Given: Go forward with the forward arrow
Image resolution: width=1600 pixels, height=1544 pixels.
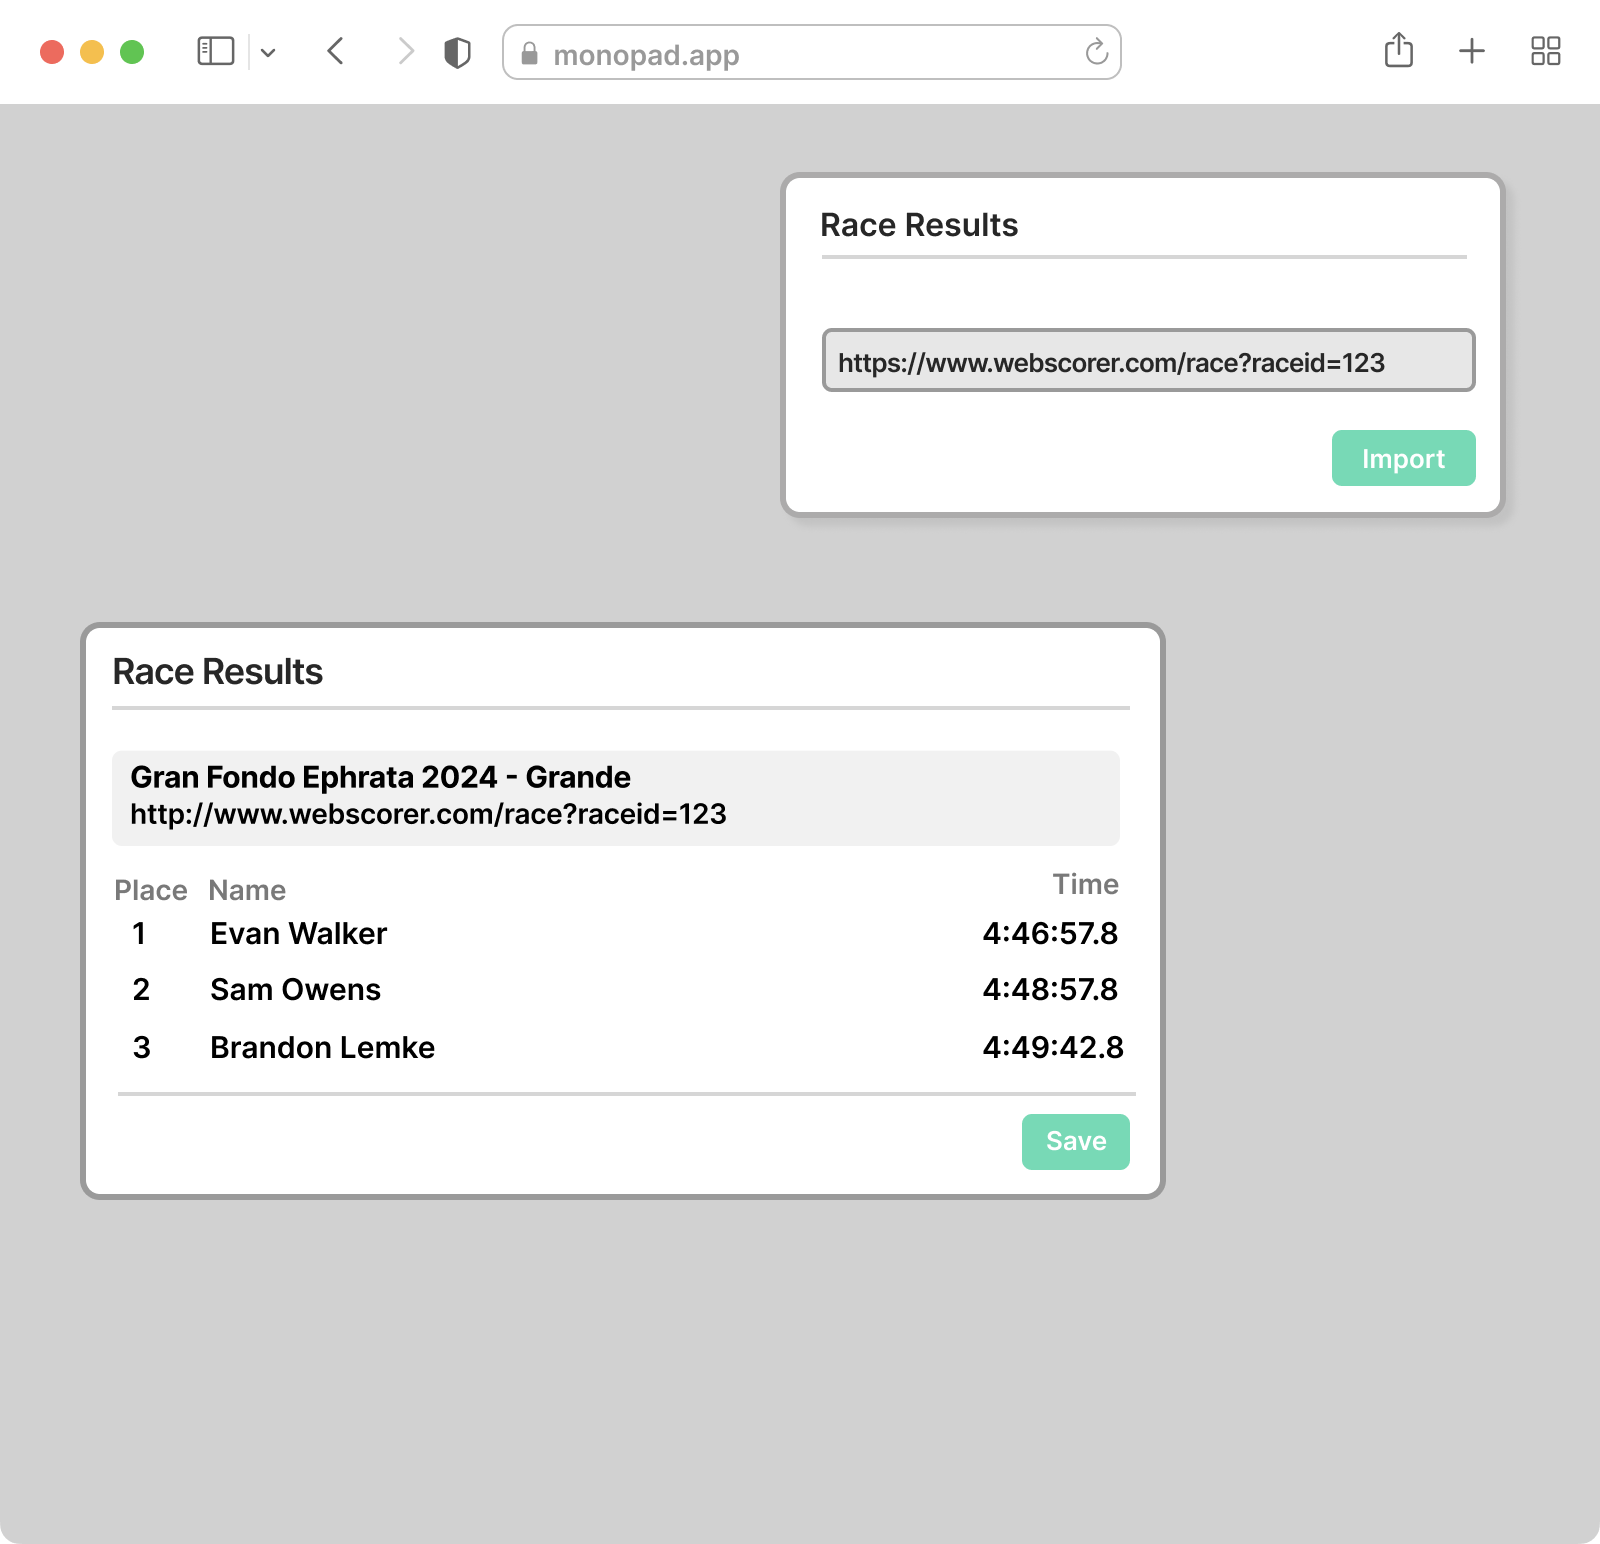Looking at the screenshot, I should [405, 51].
